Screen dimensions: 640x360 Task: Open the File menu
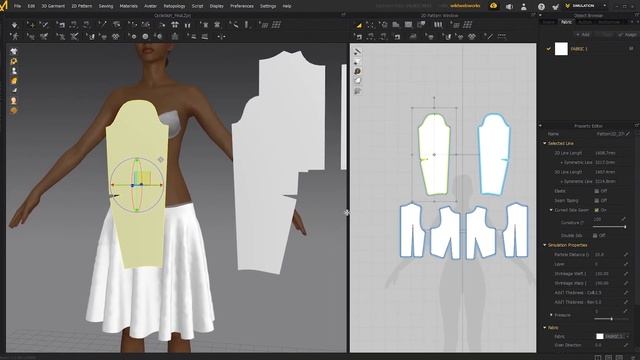coord(18,6)
